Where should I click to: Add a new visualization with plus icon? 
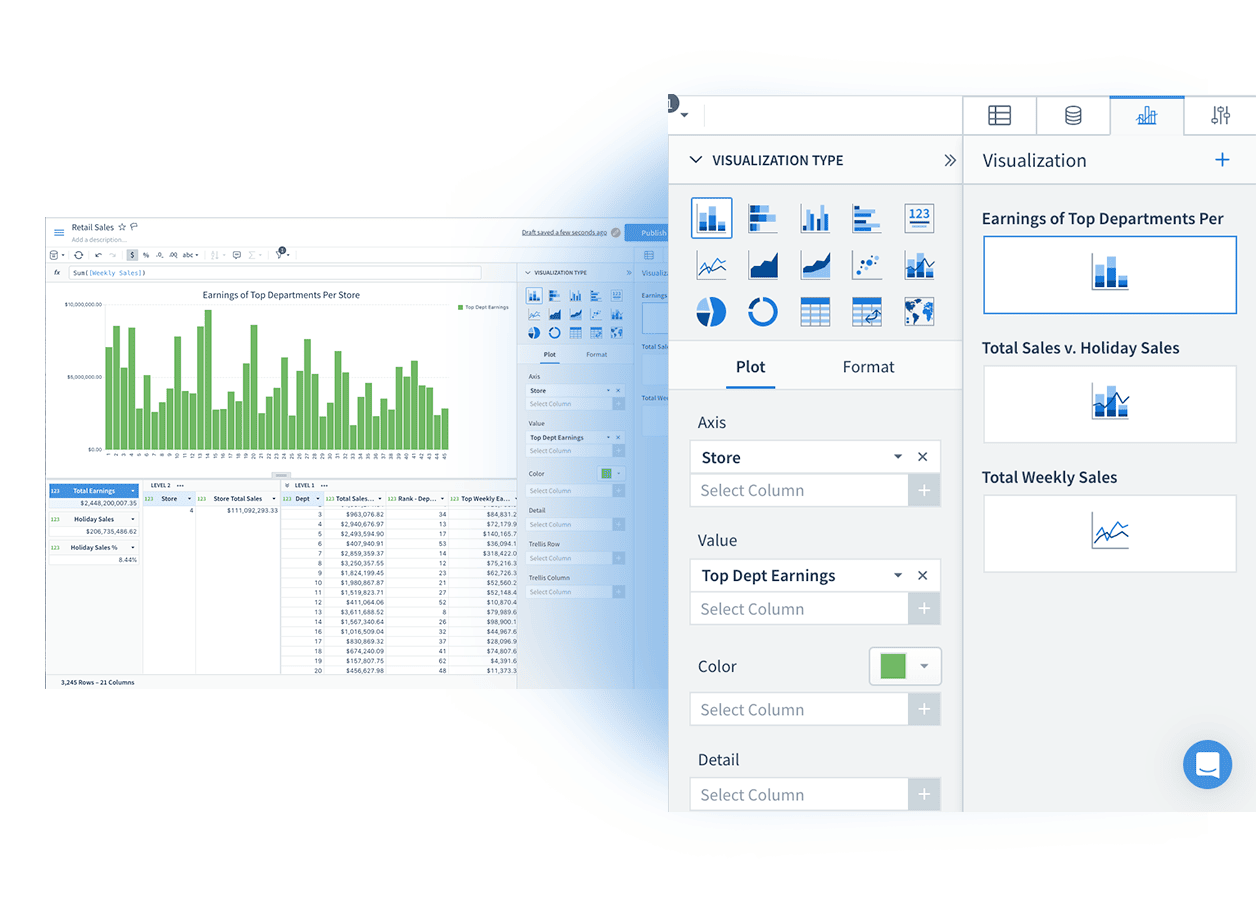pyautogui.click(x=1222, y=160)
